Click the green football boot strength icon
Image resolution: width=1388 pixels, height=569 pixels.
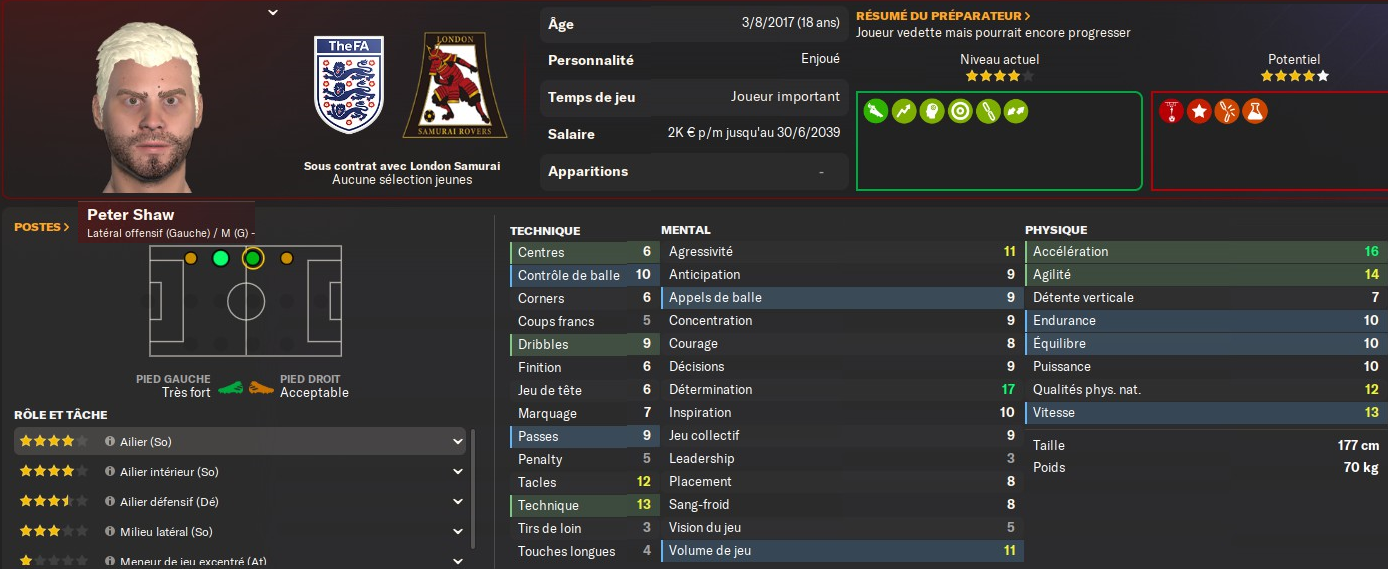[x=875, y=111]
